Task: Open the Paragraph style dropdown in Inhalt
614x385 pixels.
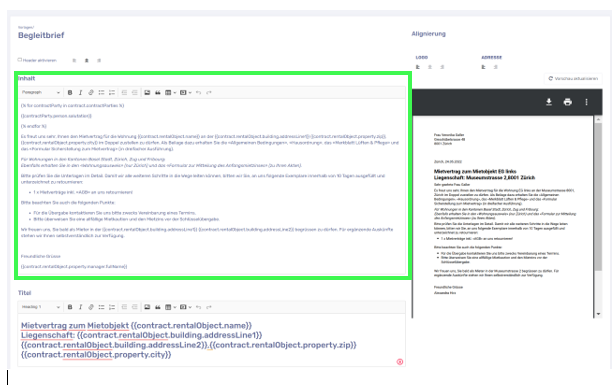Action: pos(41,92)
